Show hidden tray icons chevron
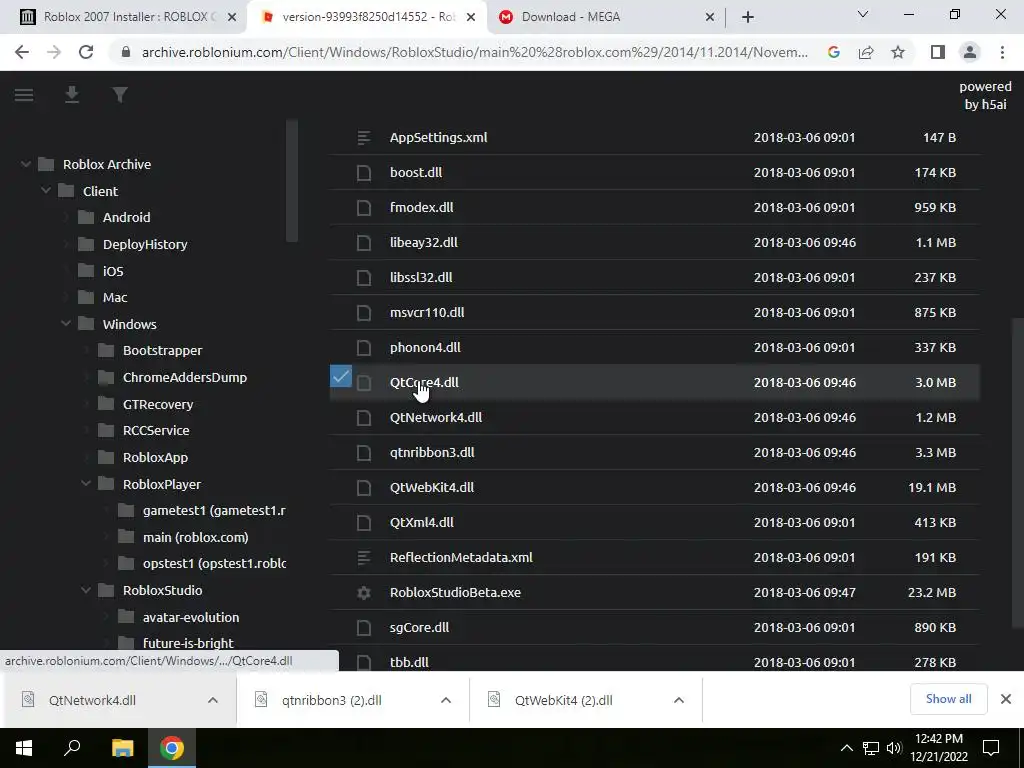Viewport: 1024px width, 768px height. 846,748
